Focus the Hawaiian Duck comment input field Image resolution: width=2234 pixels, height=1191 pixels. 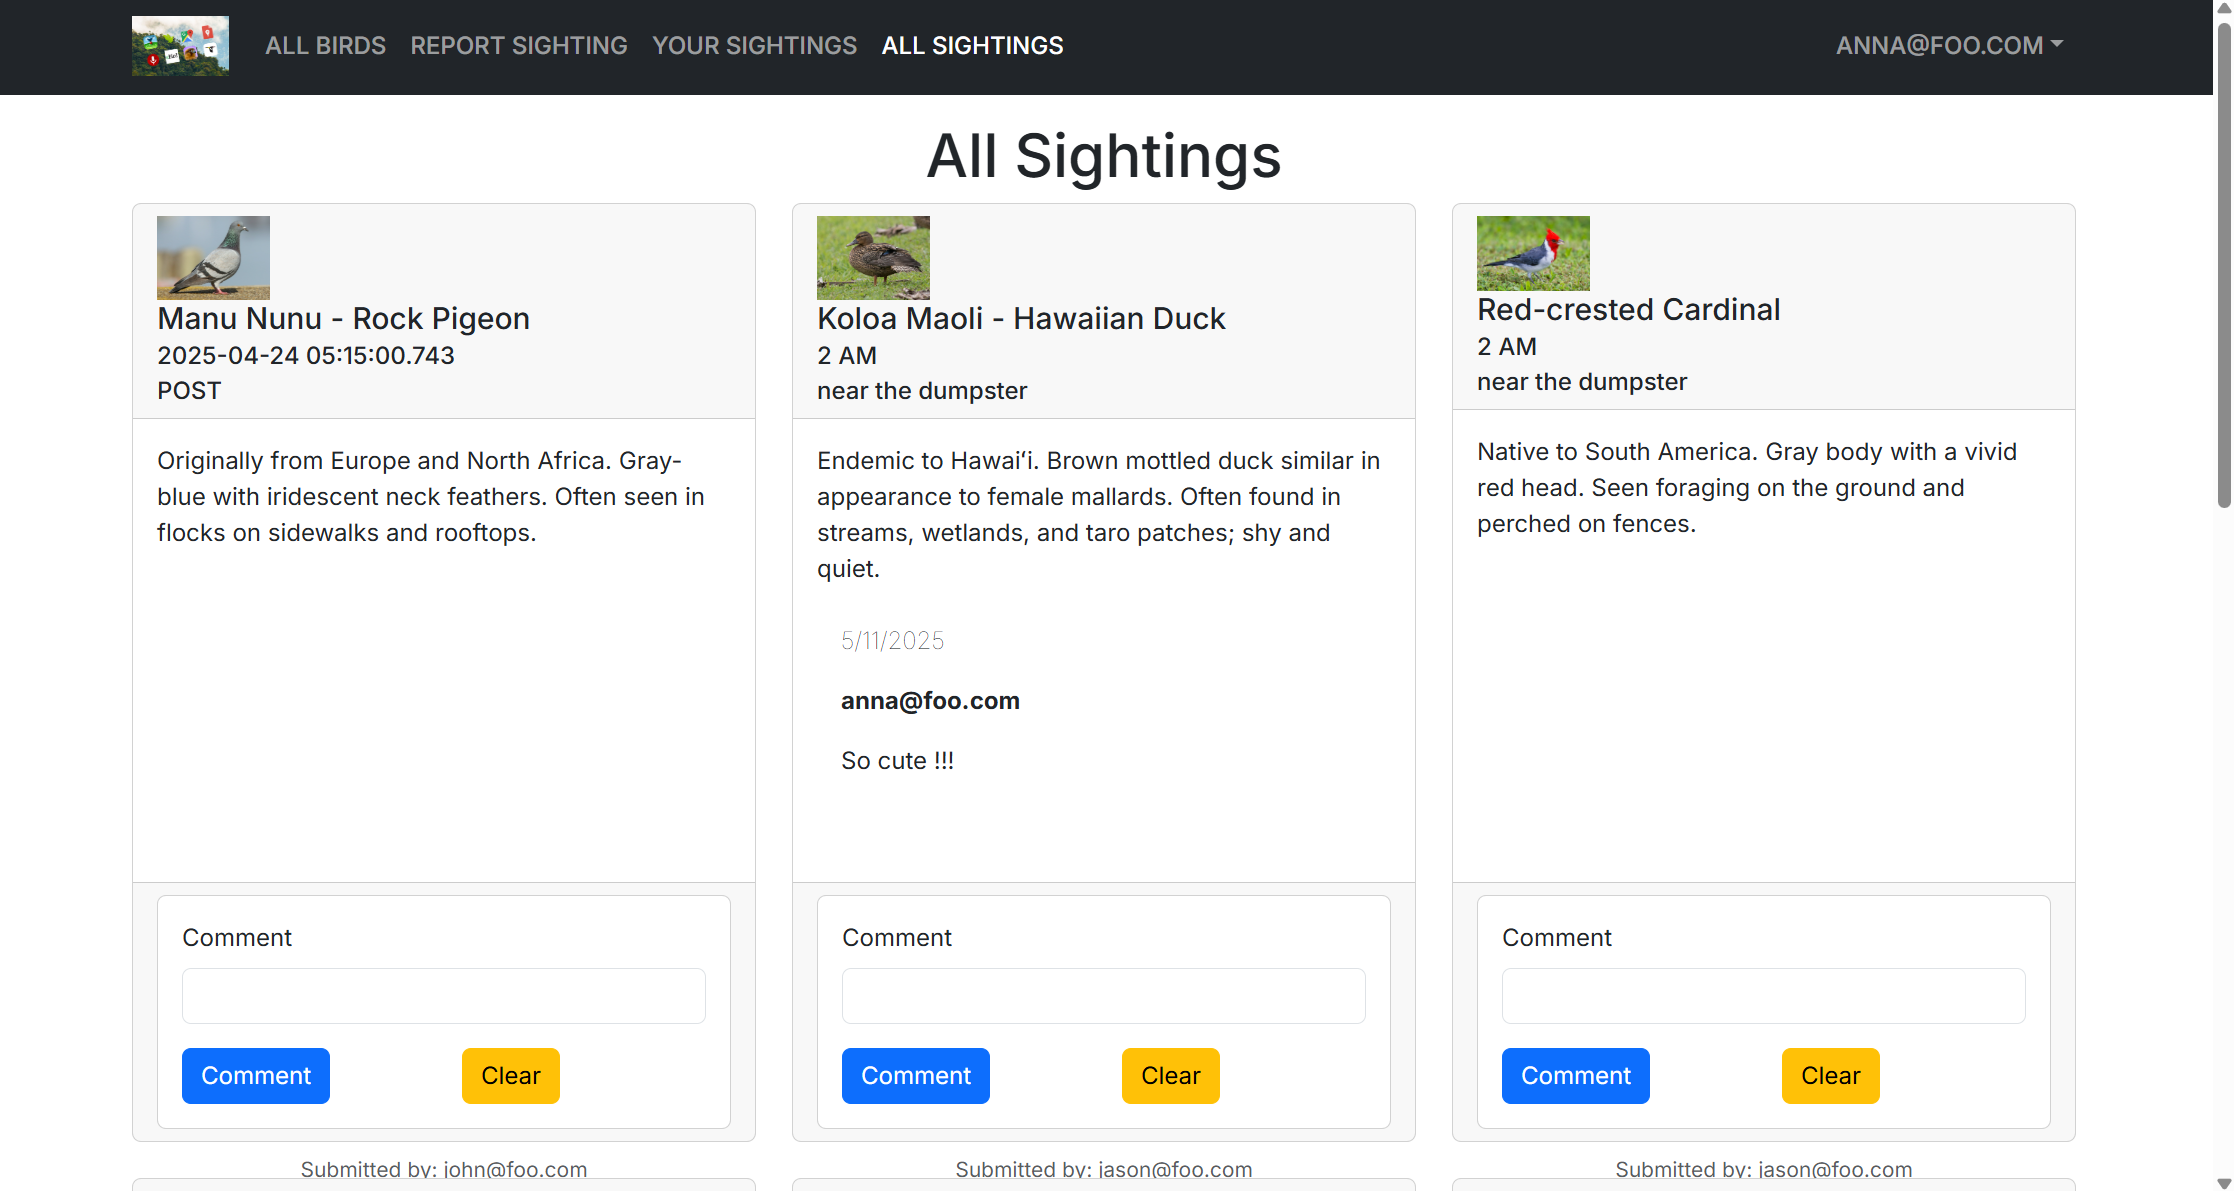point(1103,995)
